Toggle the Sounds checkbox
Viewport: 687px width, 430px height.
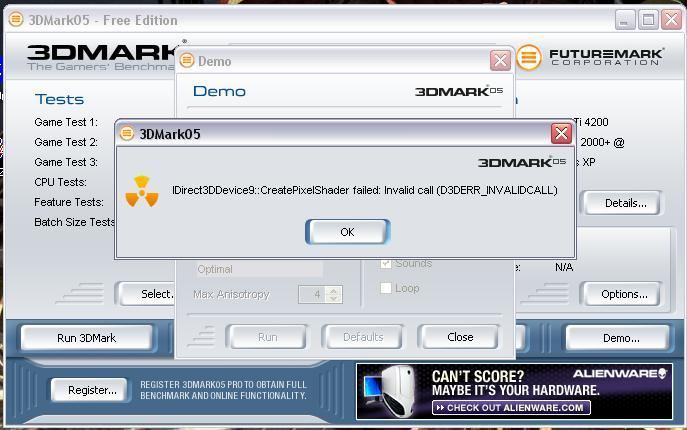[x=386, y=263]
